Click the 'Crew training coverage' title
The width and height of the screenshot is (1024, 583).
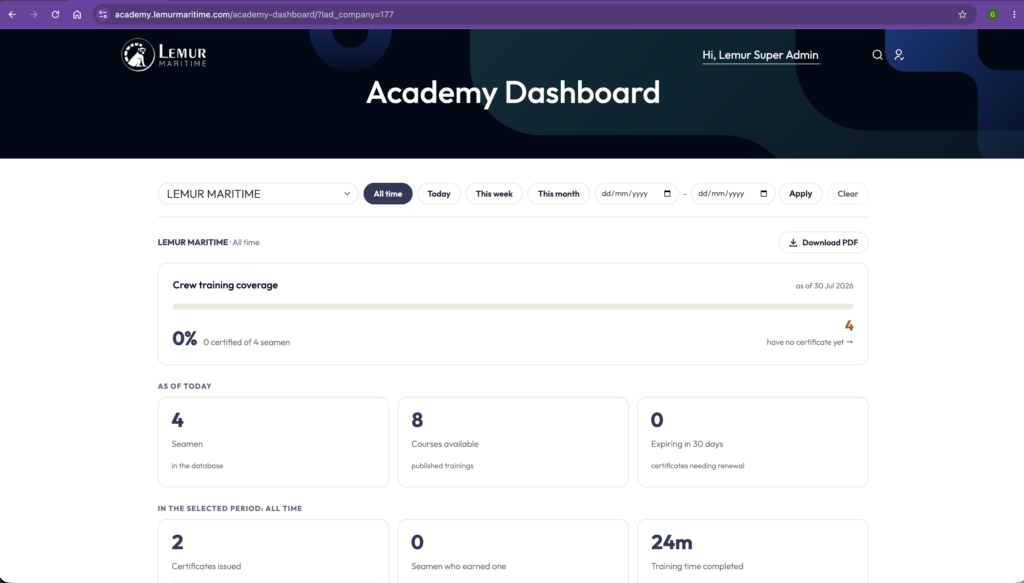coord(225,285)
